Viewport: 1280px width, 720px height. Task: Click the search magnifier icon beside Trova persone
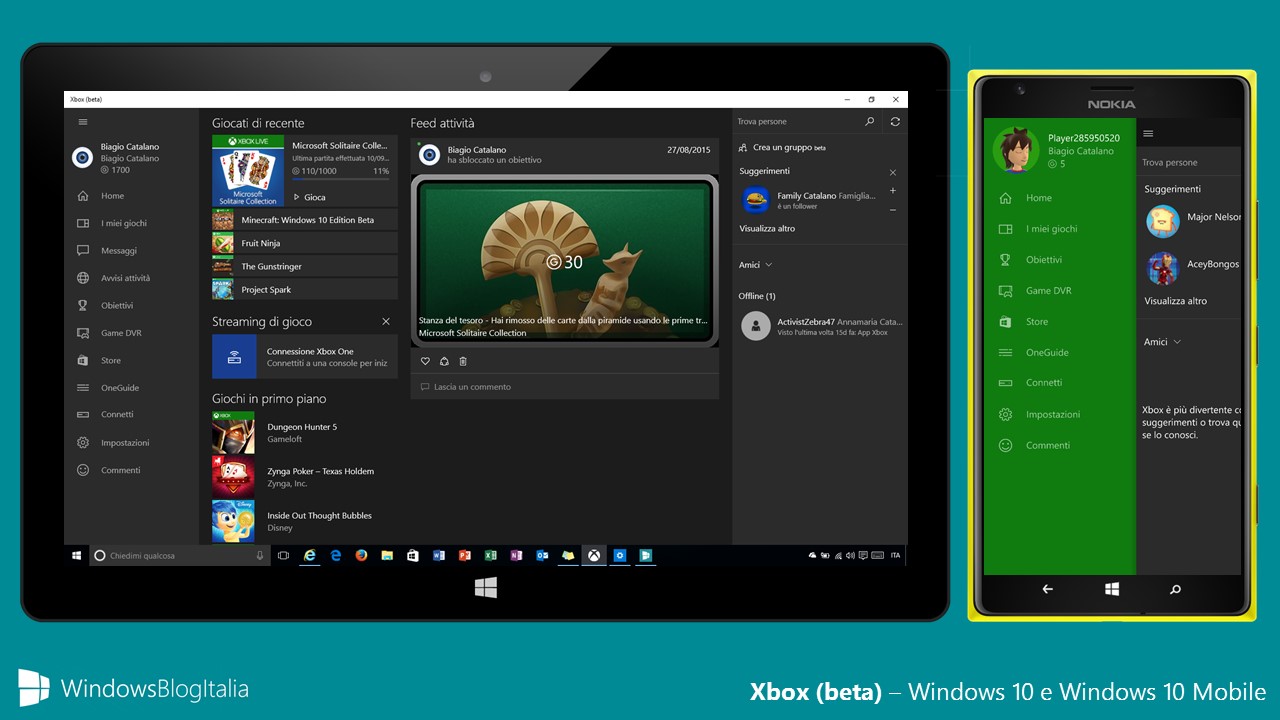(869, 121)
